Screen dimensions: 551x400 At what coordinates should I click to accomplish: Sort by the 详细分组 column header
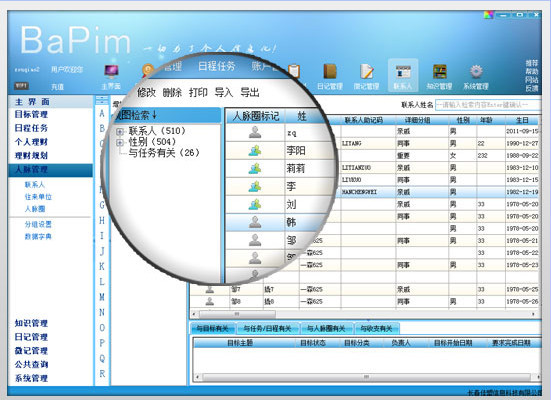(x=417, y=120)
